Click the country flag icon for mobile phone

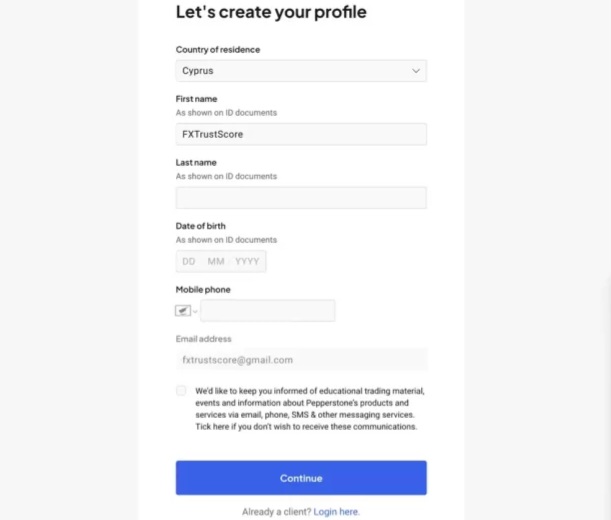coord(183,311)
